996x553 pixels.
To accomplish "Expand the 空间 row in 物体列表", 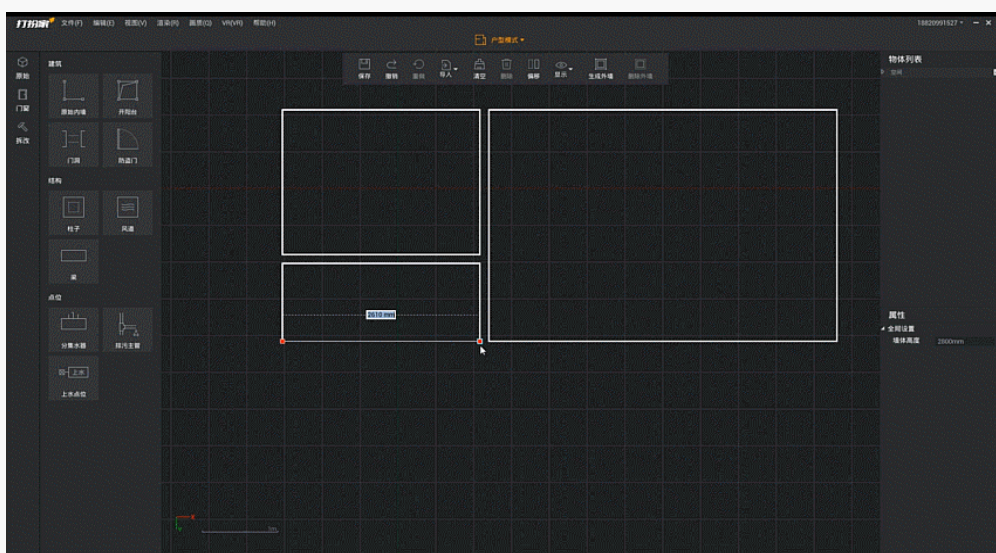I will pyautogui.click(x=882, y=72).
